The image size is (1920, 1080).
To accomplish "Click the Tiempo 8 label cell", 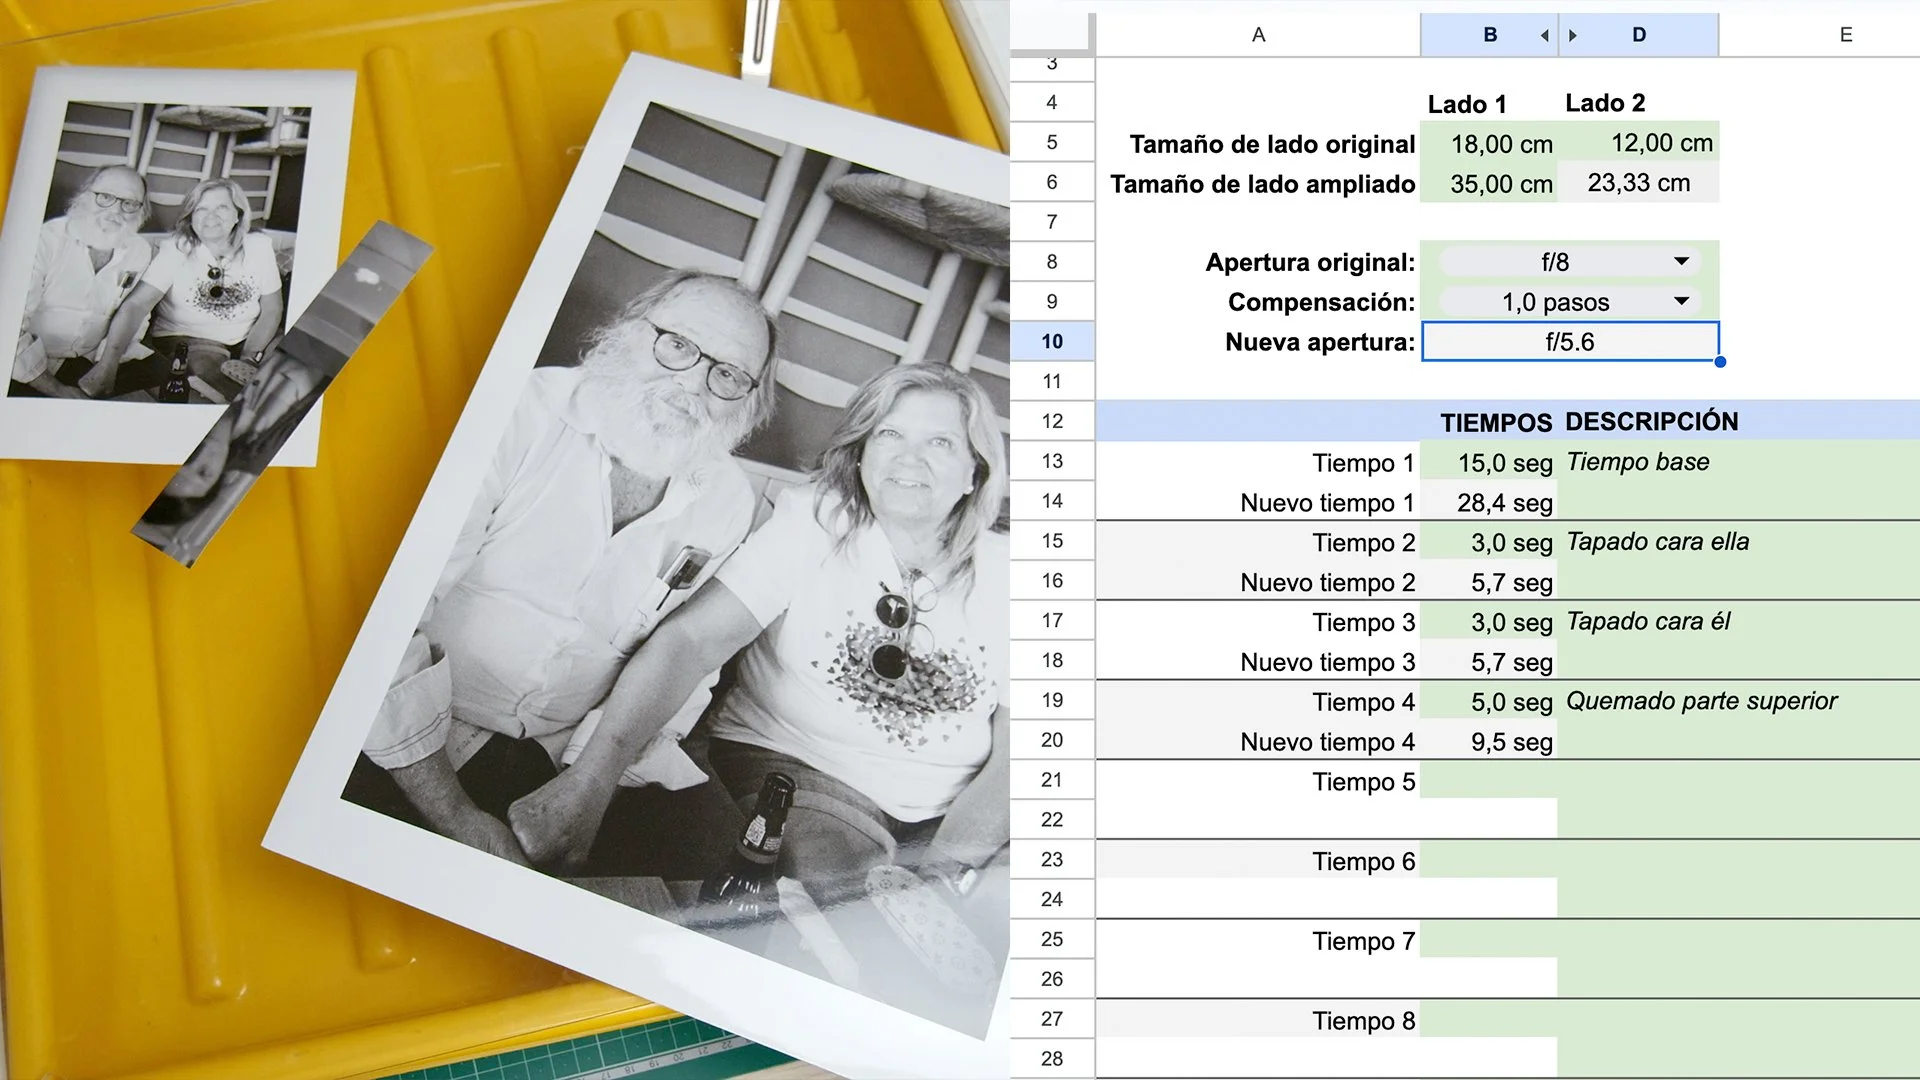I will click(1258, 1021).
